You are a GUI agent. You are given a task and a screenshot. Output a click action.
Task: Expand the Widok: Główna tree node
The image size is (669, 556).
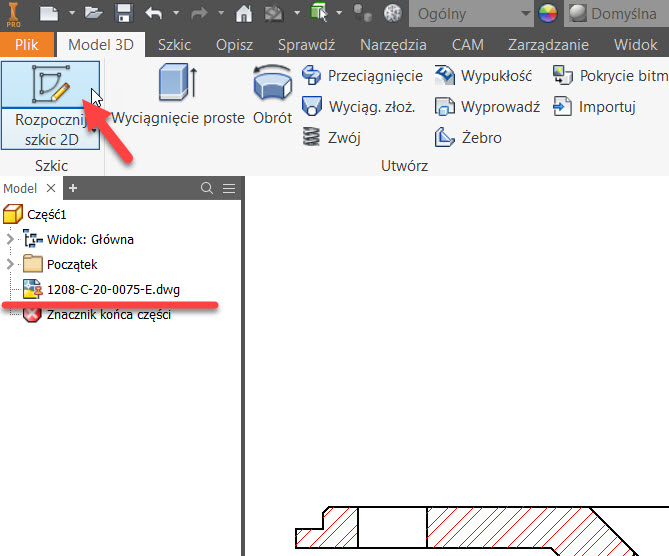(x=11, y=239)
